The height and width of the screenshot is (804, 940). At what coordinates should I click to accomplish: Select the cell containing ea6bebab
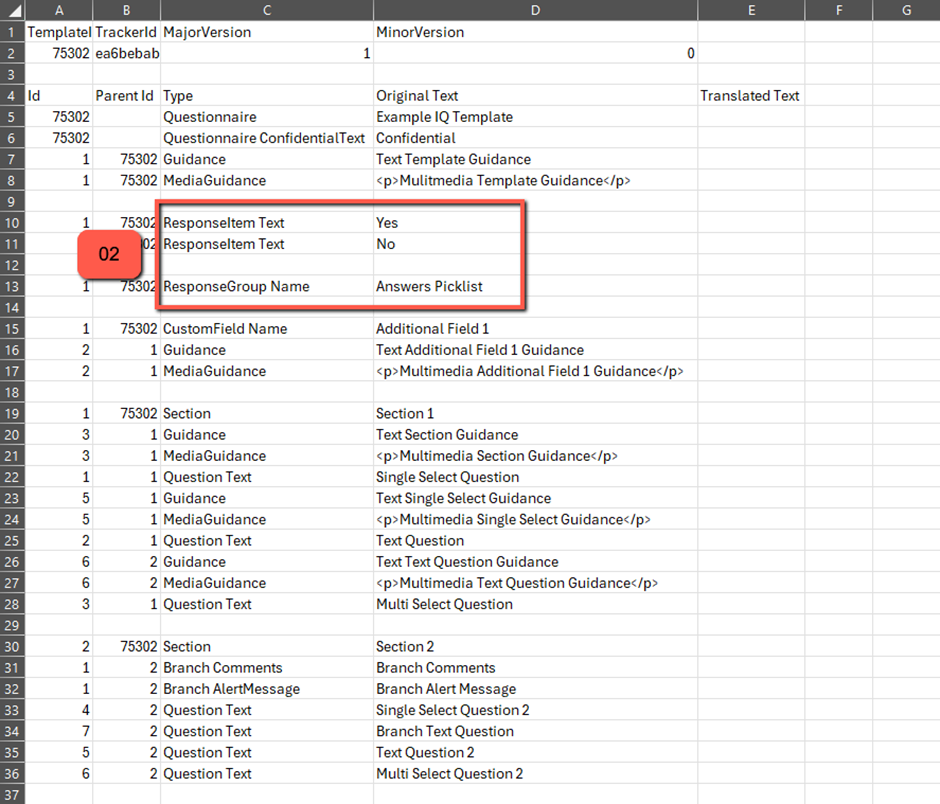coord(126,53)
